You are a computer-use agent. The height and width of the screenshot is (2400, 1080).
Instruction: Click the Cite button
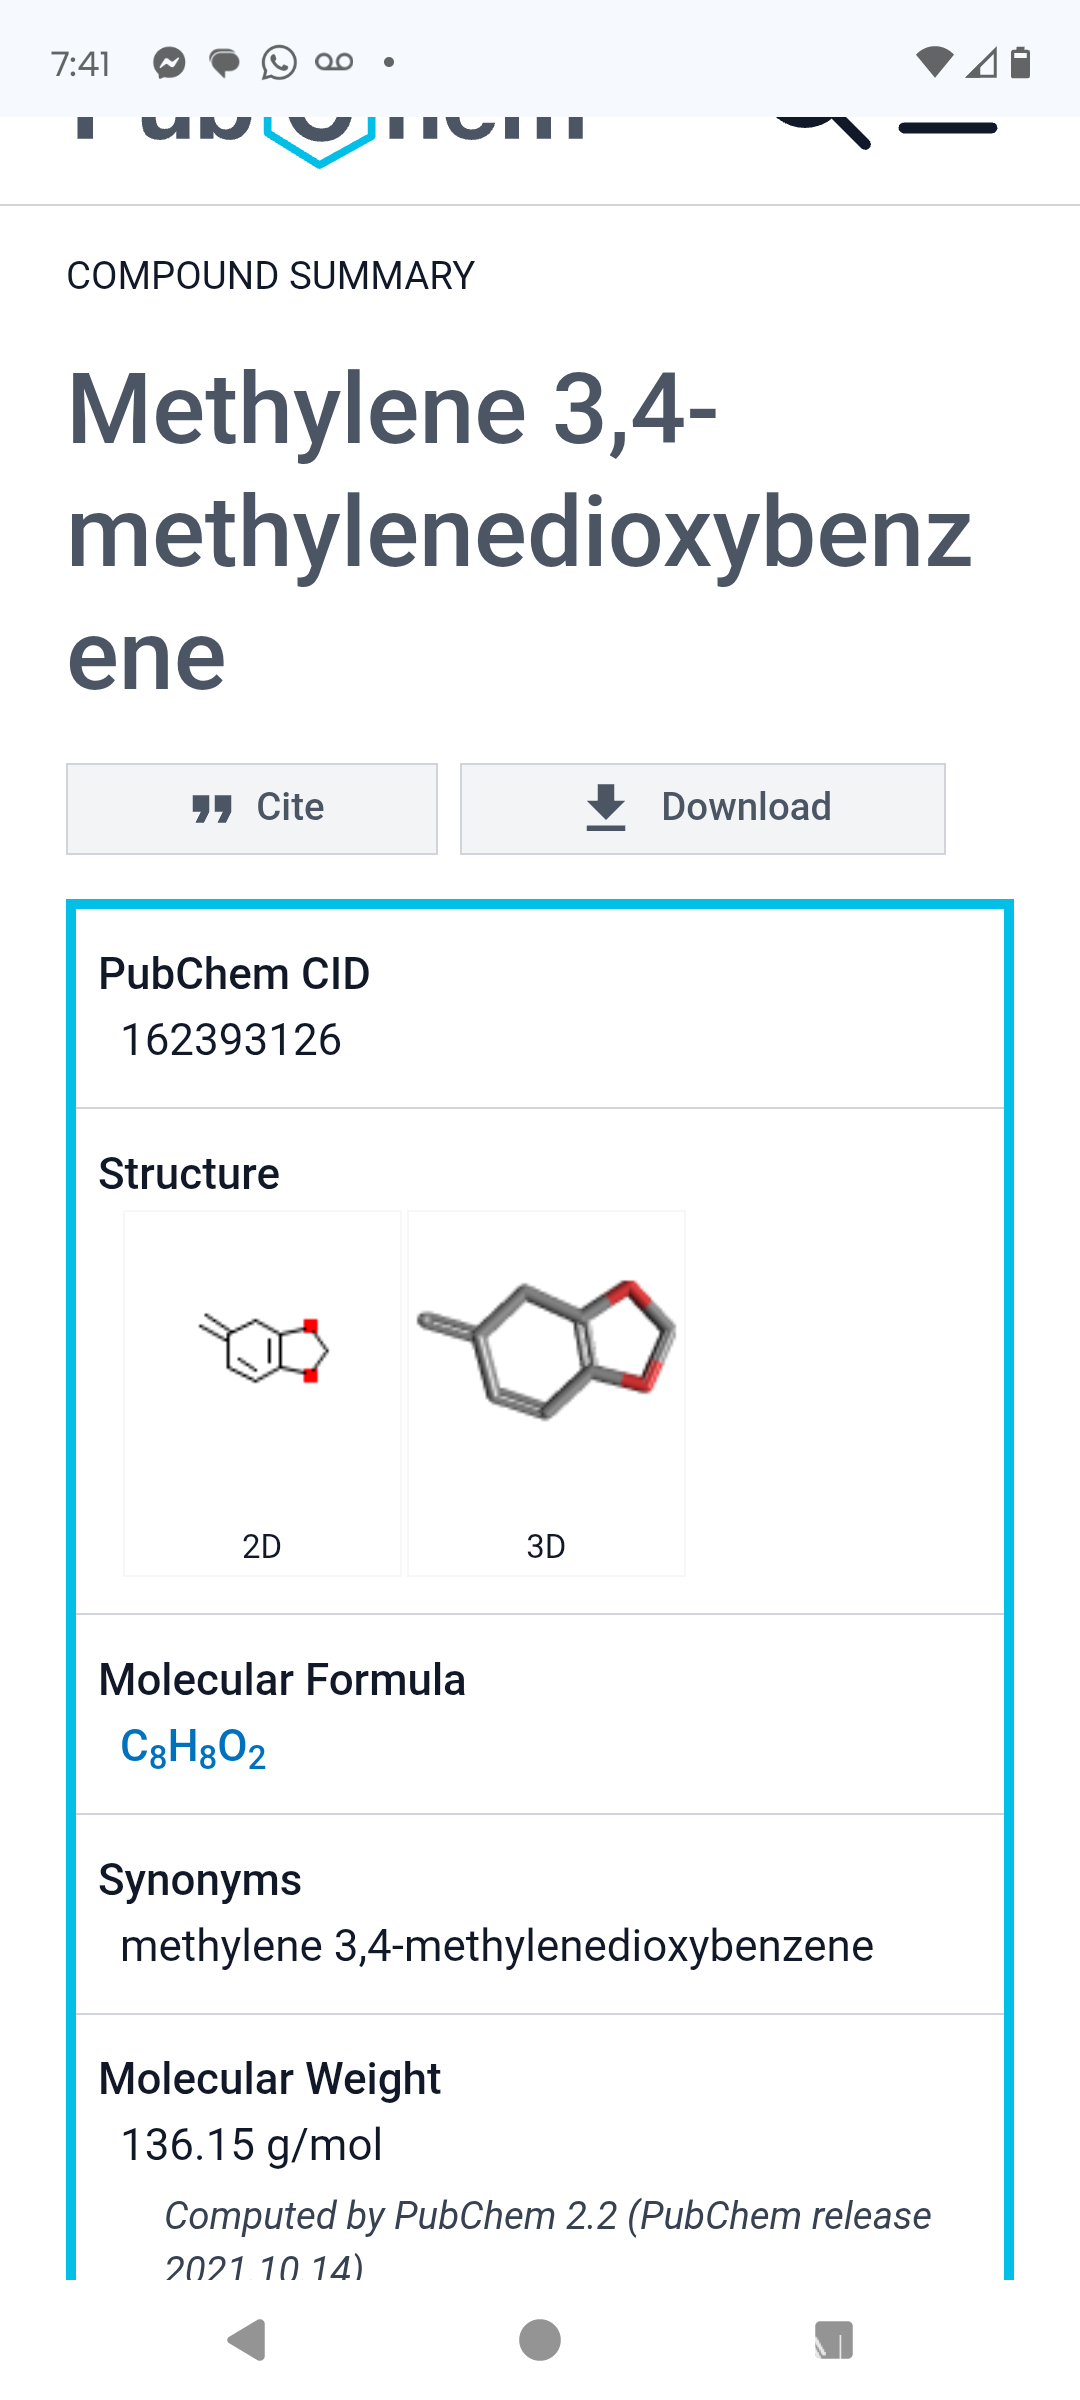point(252,809)
